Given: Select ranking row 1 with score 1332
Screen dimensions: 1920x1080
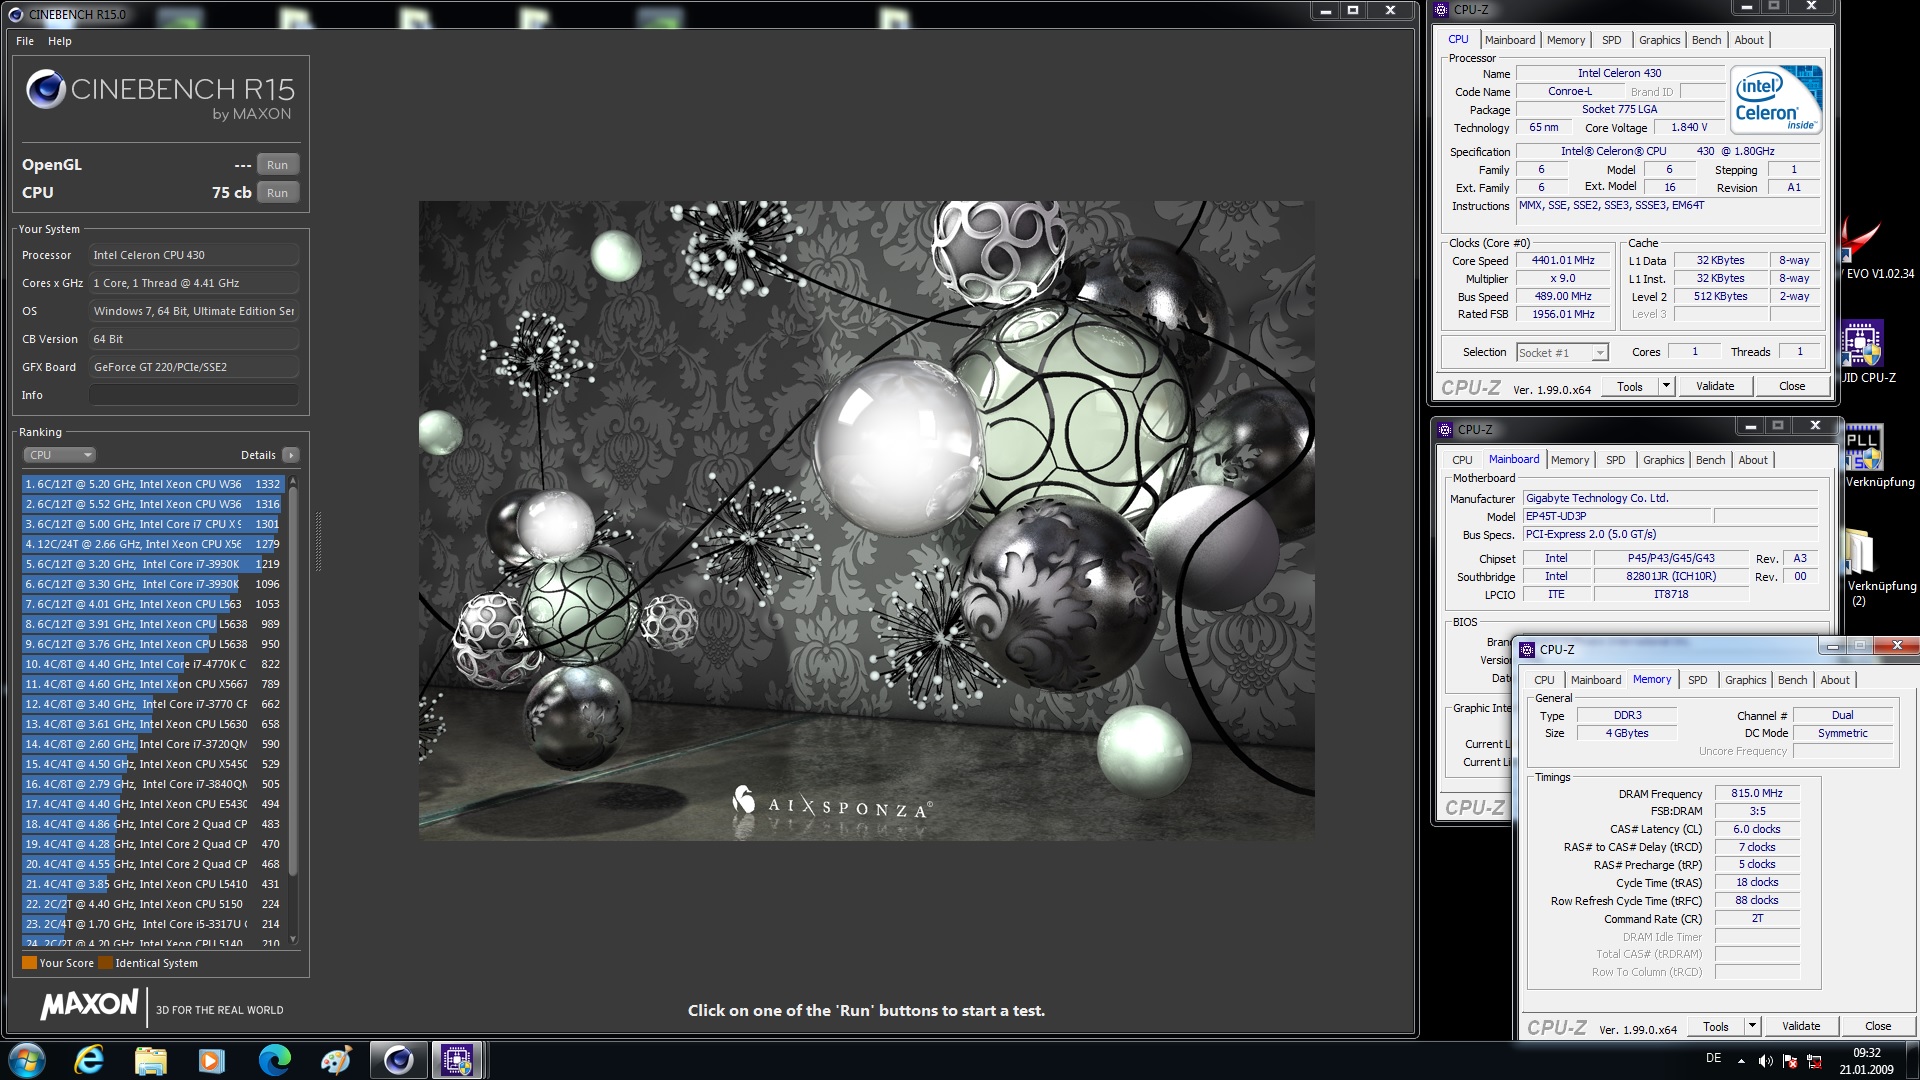Looking at the screenshot, I should (x=154, y=484).
